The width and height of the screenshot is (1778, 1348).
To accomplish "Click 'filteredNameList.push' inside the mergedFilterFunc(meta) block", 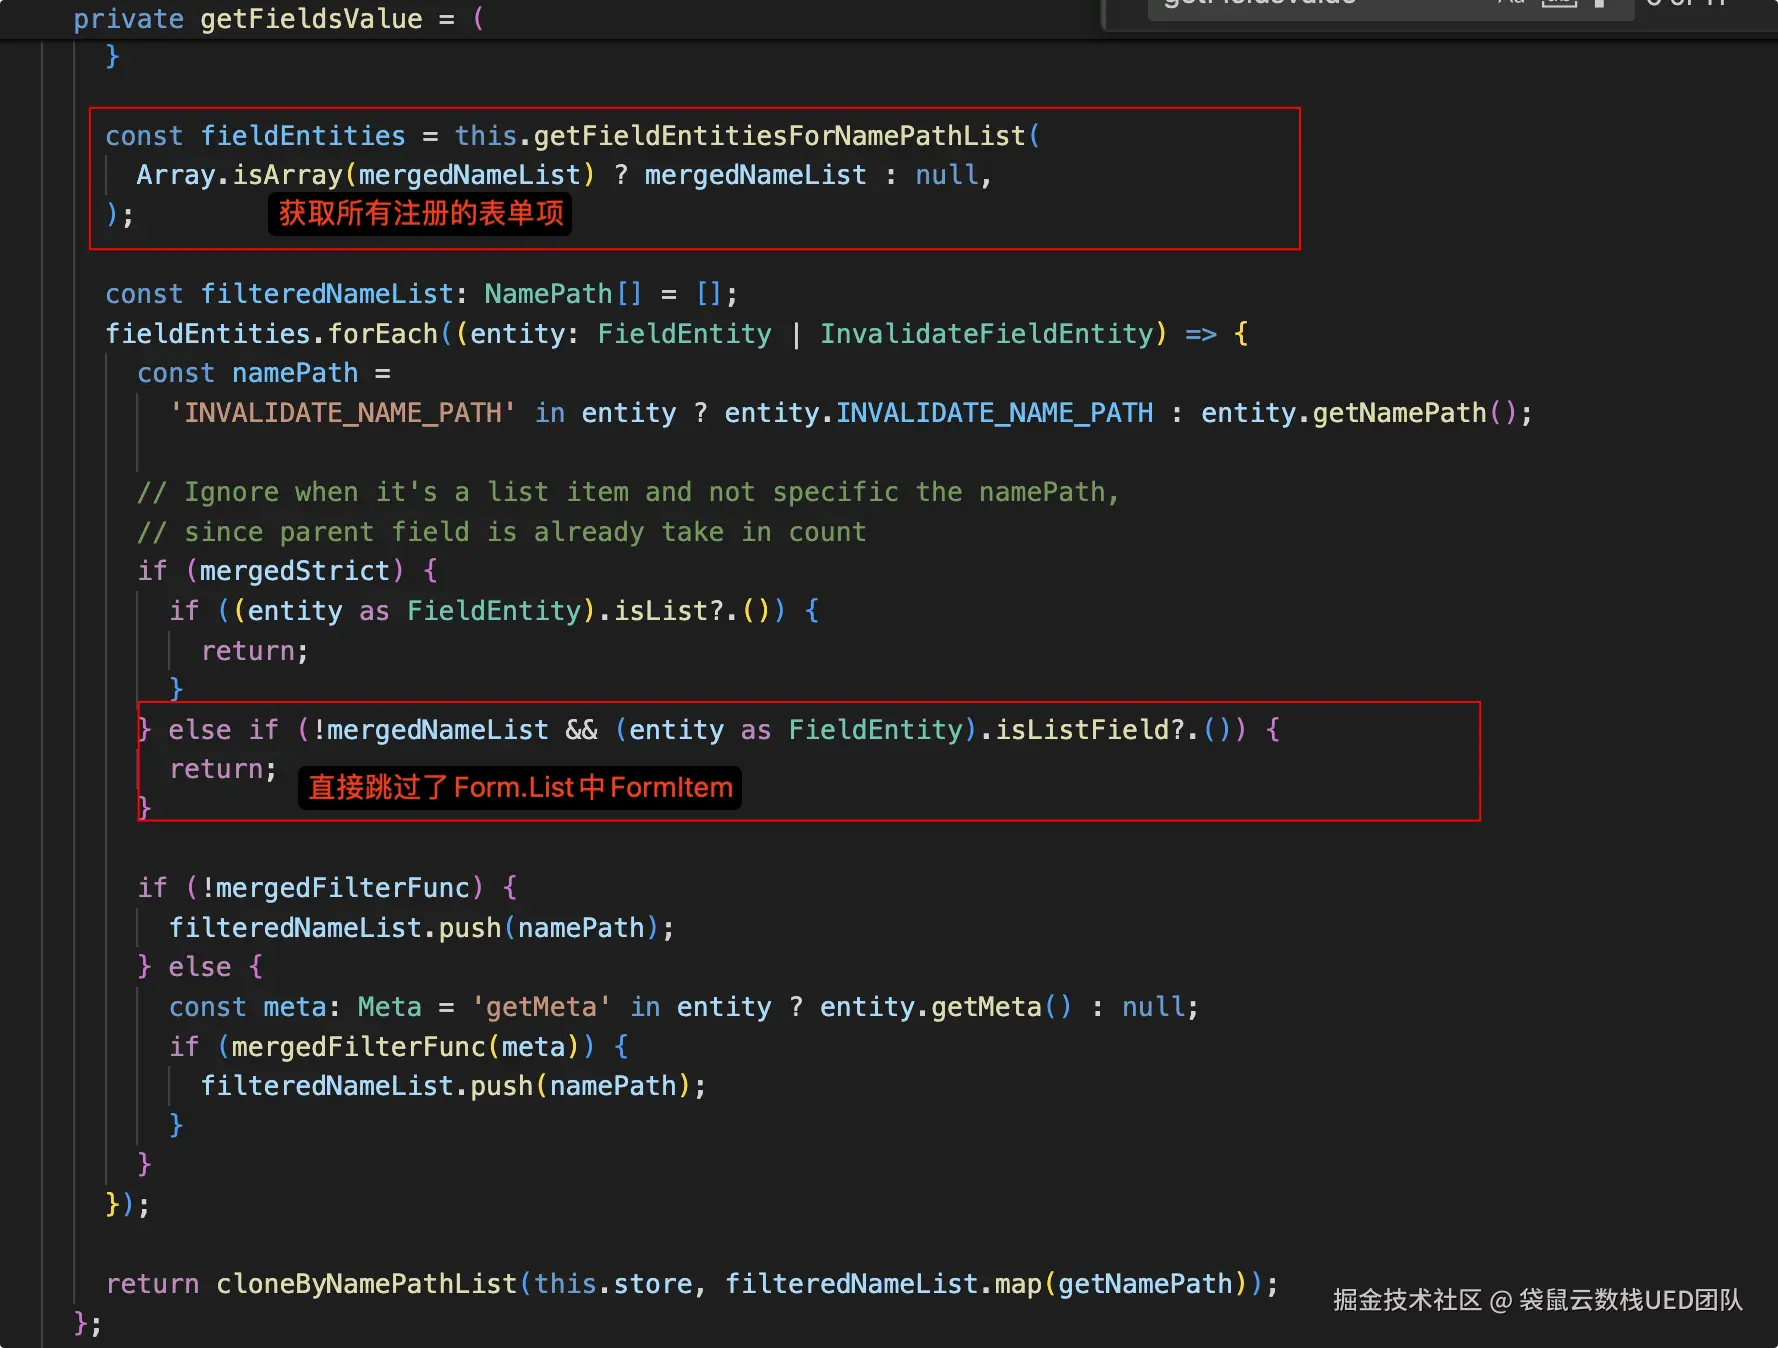I will click(367, 1086).
